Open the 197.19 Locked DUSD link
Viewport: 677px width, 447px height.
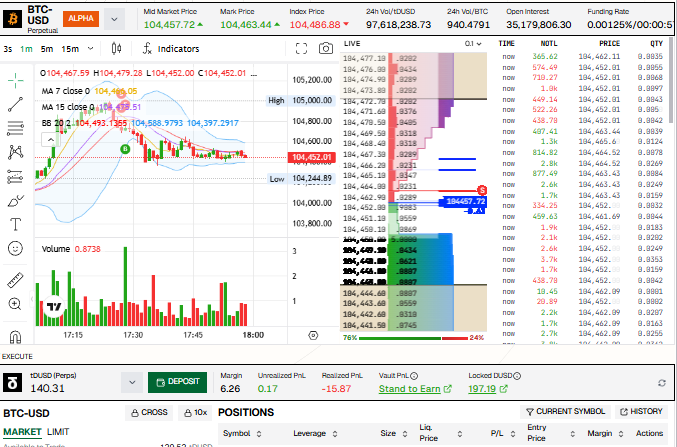488,389
